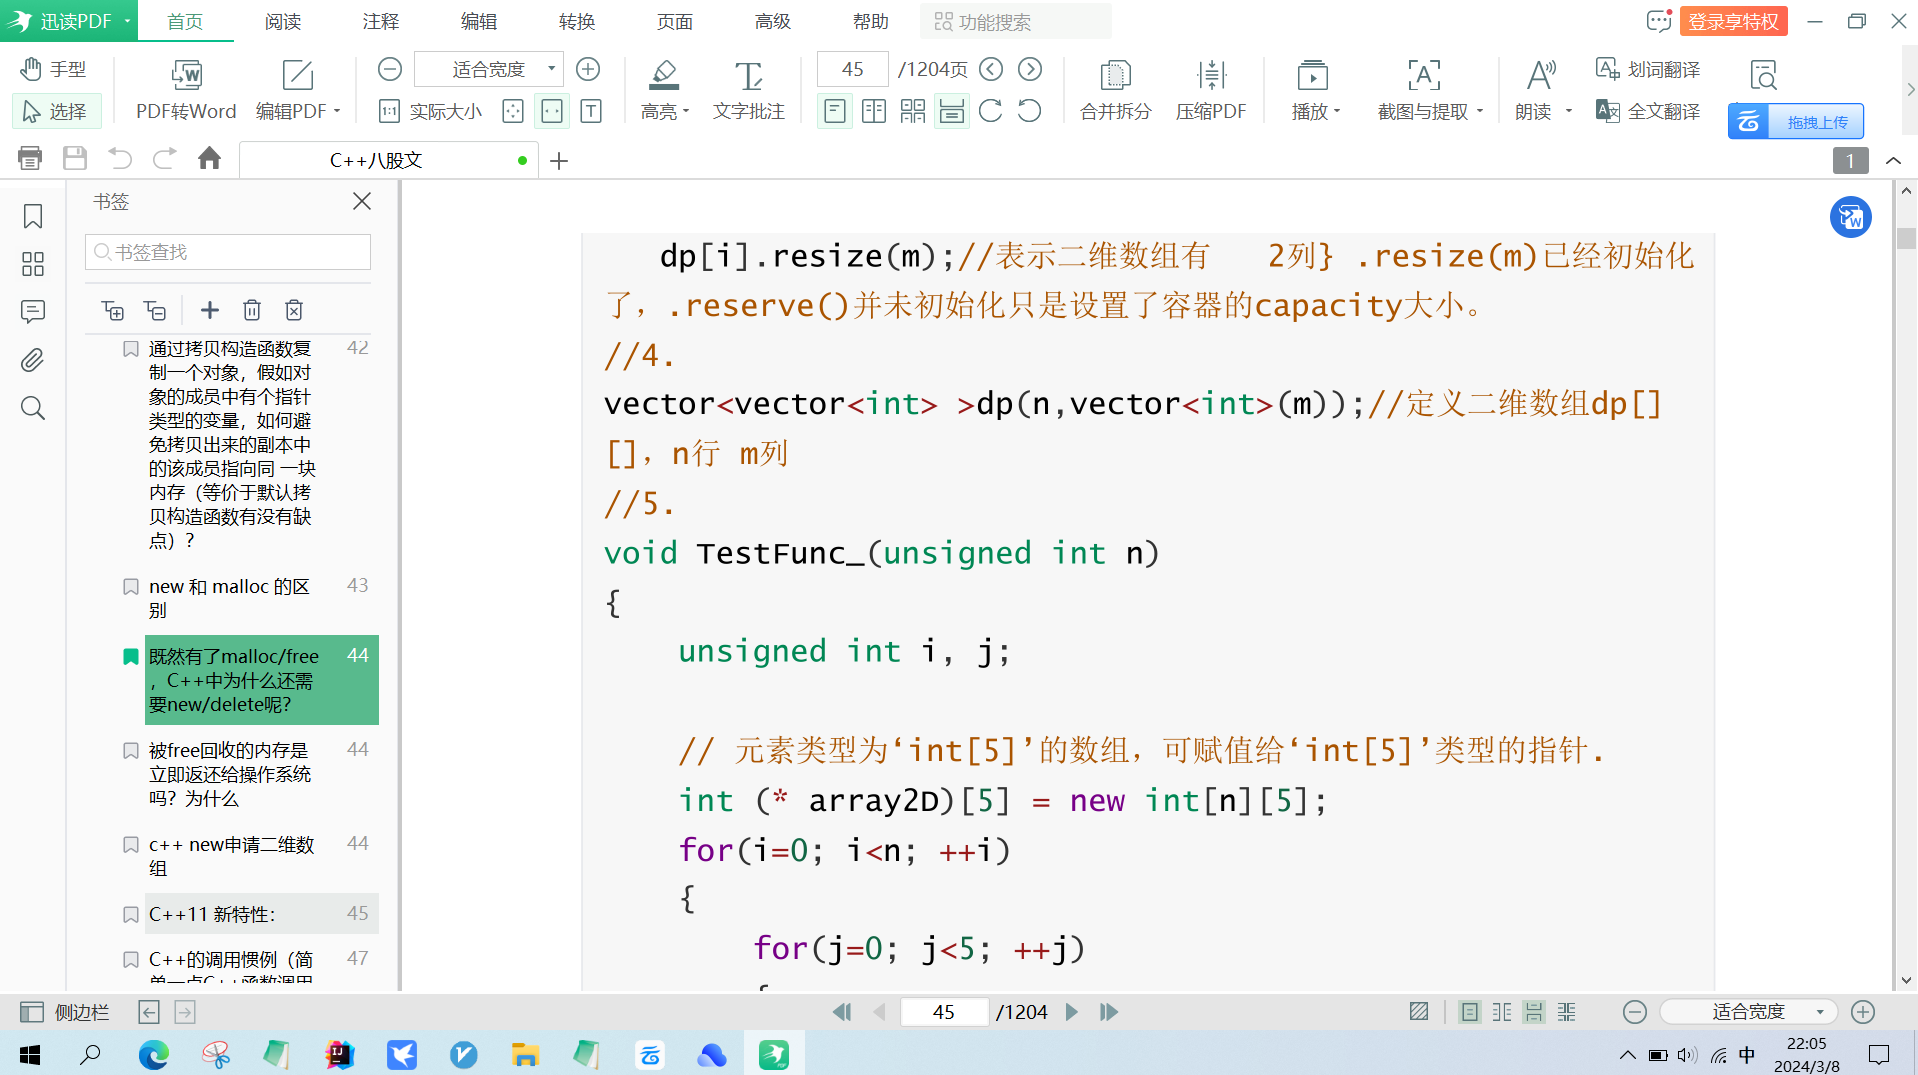Go to next page arrow in toolbar

(x=1030, y=69)
